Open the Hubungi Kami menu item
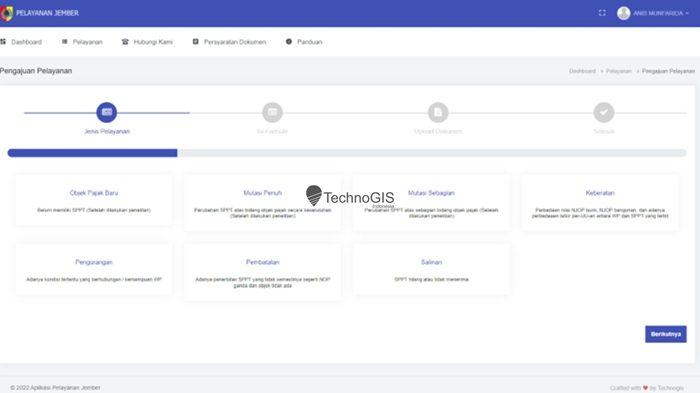 [147, 42]
